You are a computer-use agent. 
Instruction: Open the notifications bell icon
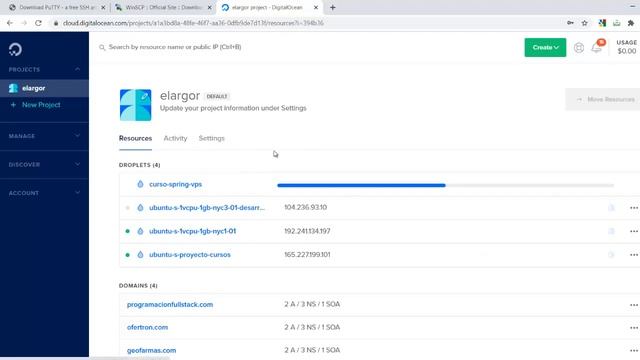click(596, 48)
